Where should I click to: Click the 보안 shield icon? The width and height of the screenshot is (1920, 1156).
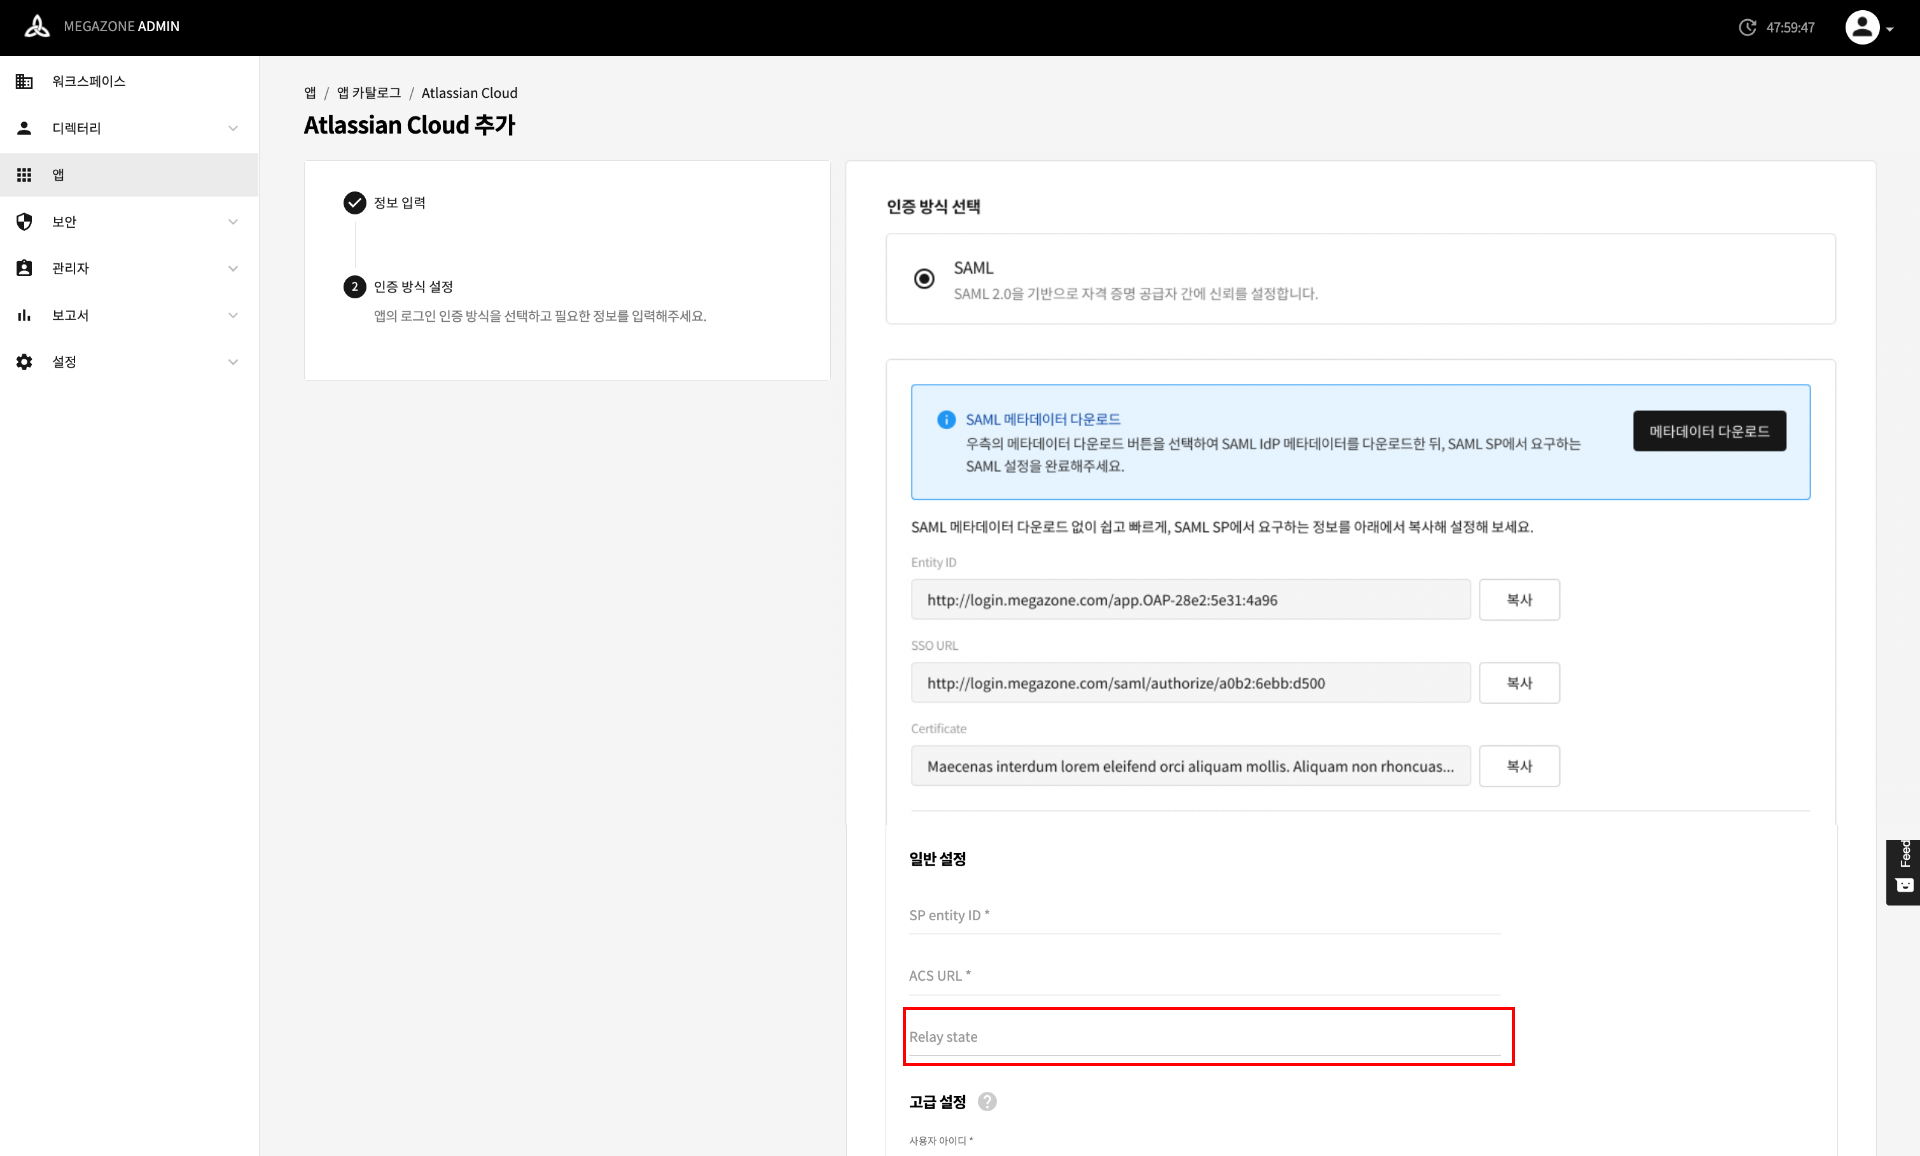pyautogui.click(x=24, y=222)
